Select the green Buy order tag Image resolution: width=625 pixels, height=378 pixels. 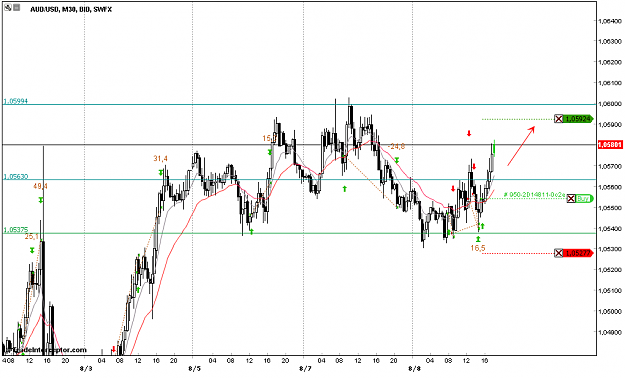584,199
